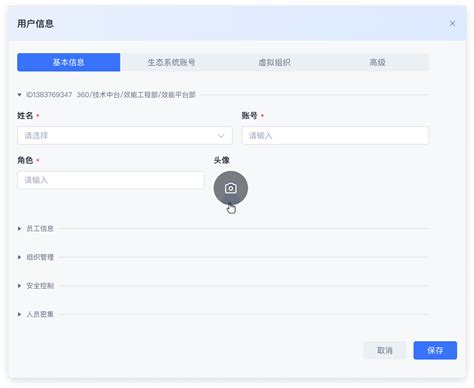
Task: Click the 账号 input field
Action: pyautogui.click(x=335, y=136)
